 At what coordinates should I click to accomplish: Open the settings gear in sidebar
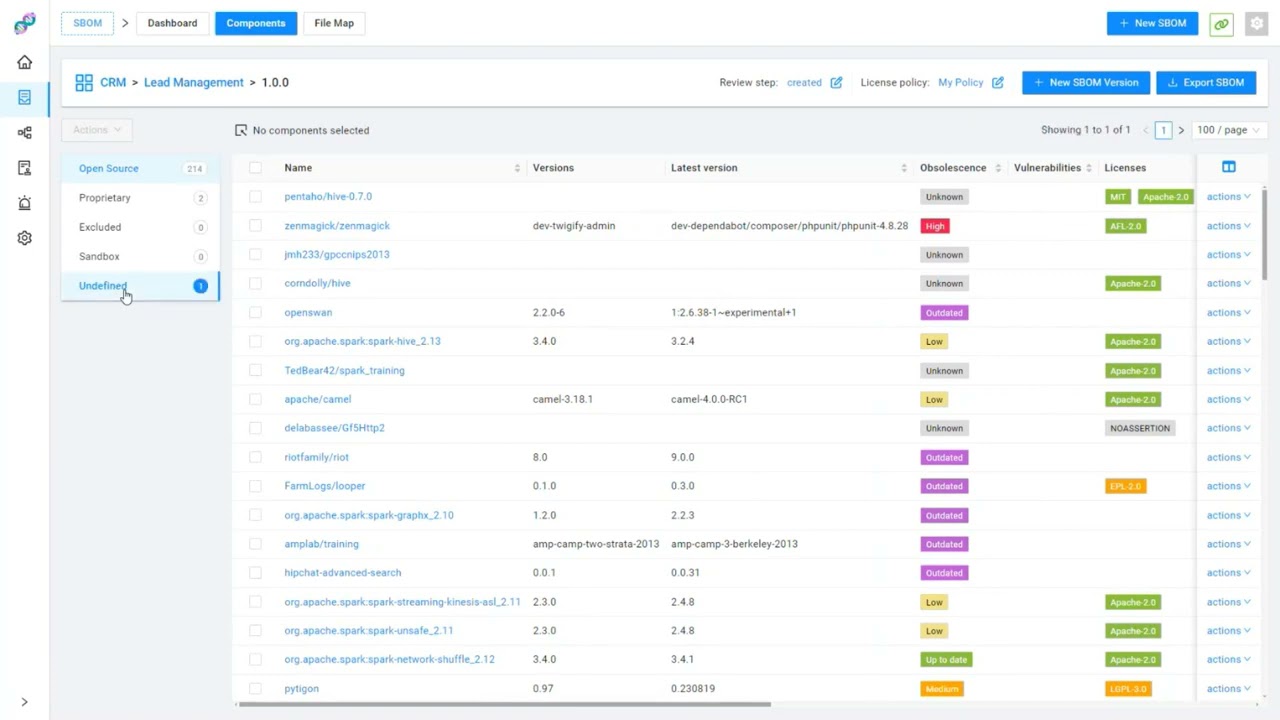(x=25, y=238)
